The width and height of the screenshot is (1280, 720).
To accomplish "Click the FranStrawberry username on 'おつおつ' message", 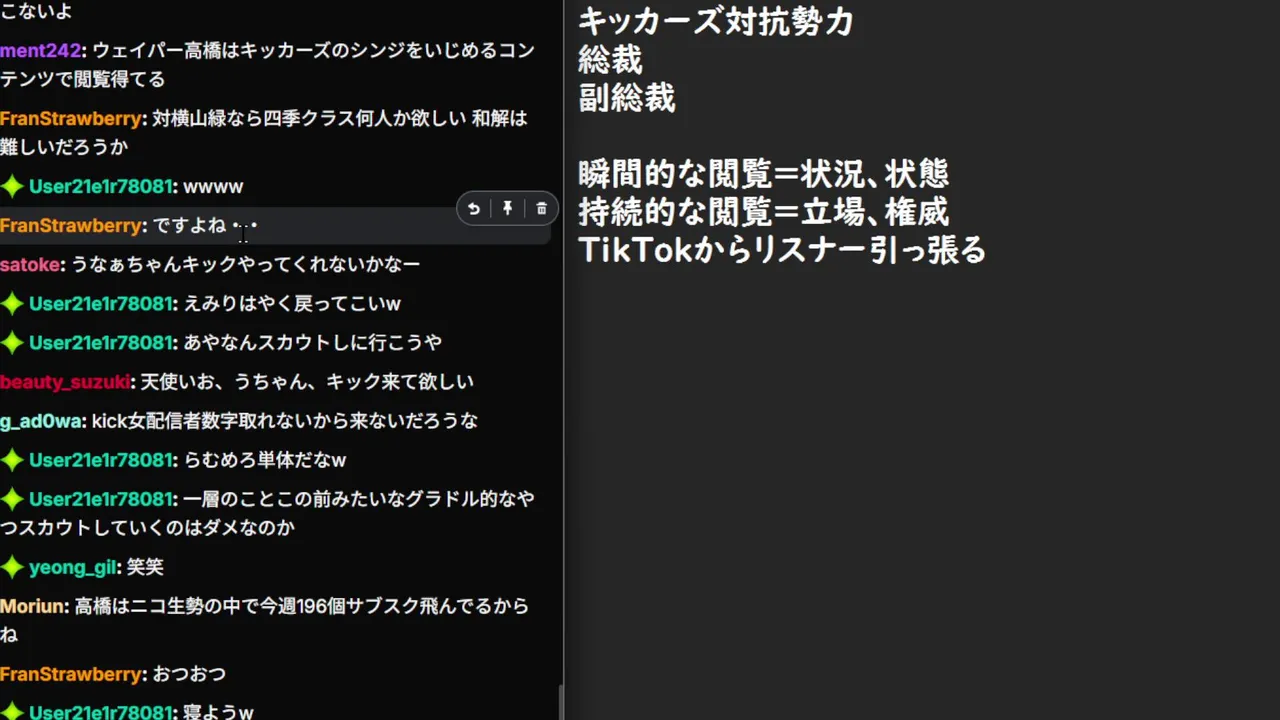I will coord(71,674).
